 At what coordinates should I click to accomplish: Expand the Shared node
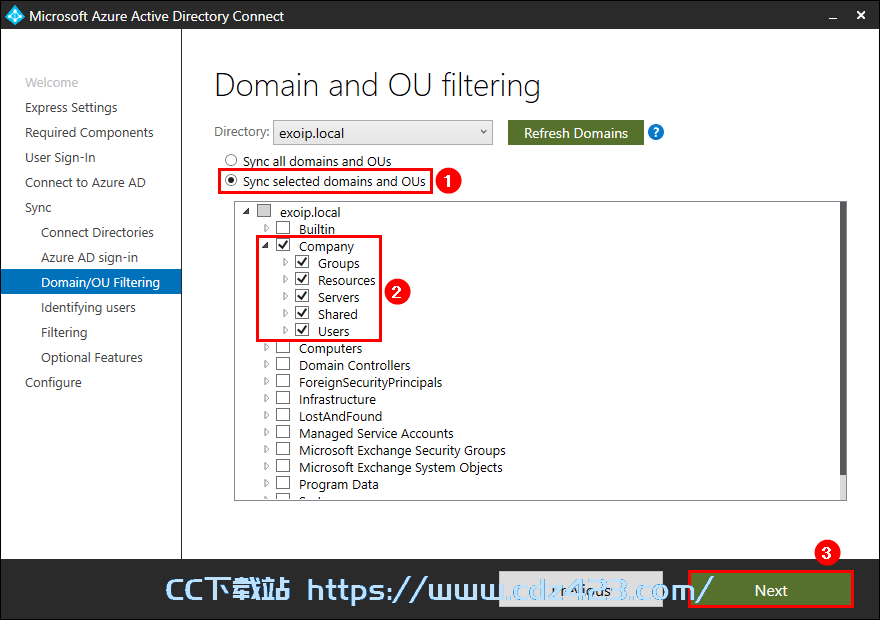tap(285, 313)
